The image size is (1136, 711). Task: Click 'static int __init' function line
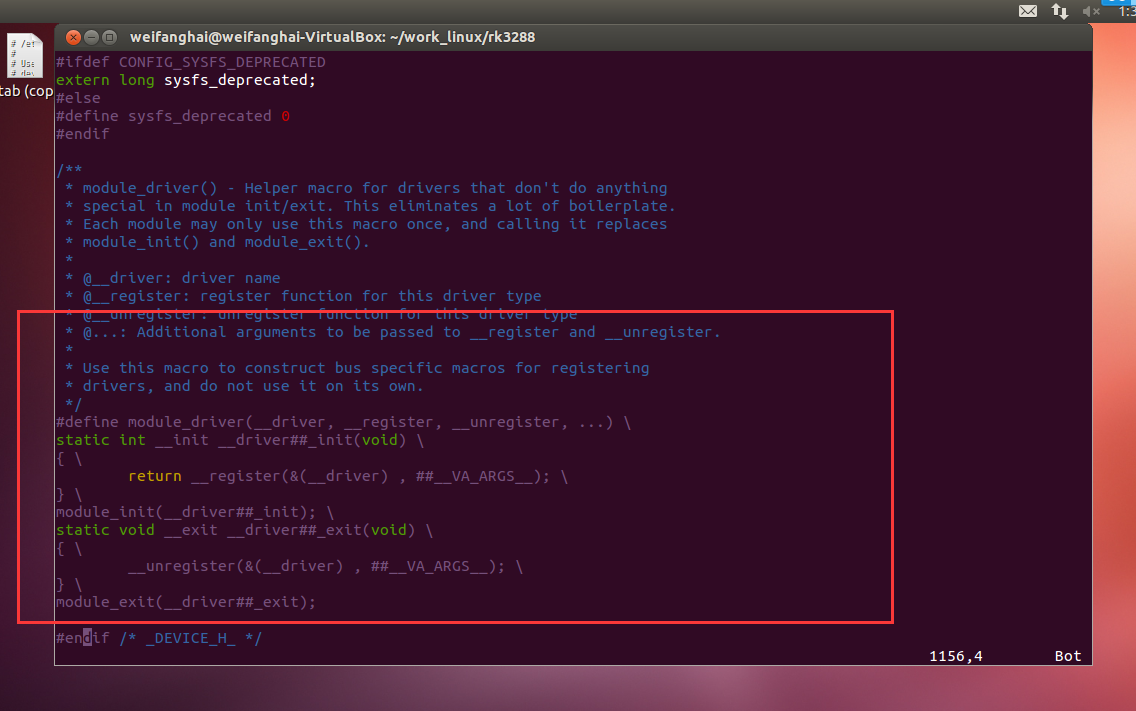click(x=240, y=440)
